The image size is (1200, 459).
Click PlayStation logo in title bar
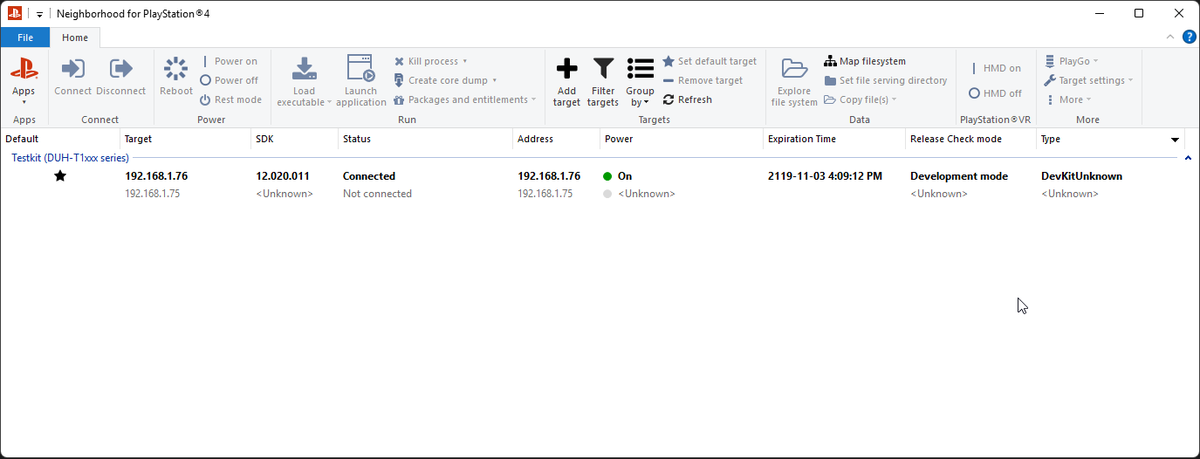click(x=13, y=13)
